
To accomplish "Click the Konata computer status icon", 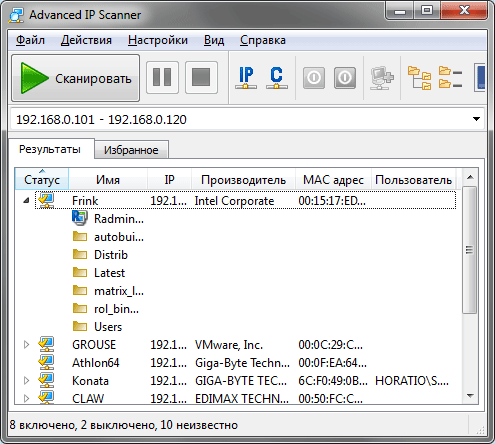I will [x=46, y=380].
